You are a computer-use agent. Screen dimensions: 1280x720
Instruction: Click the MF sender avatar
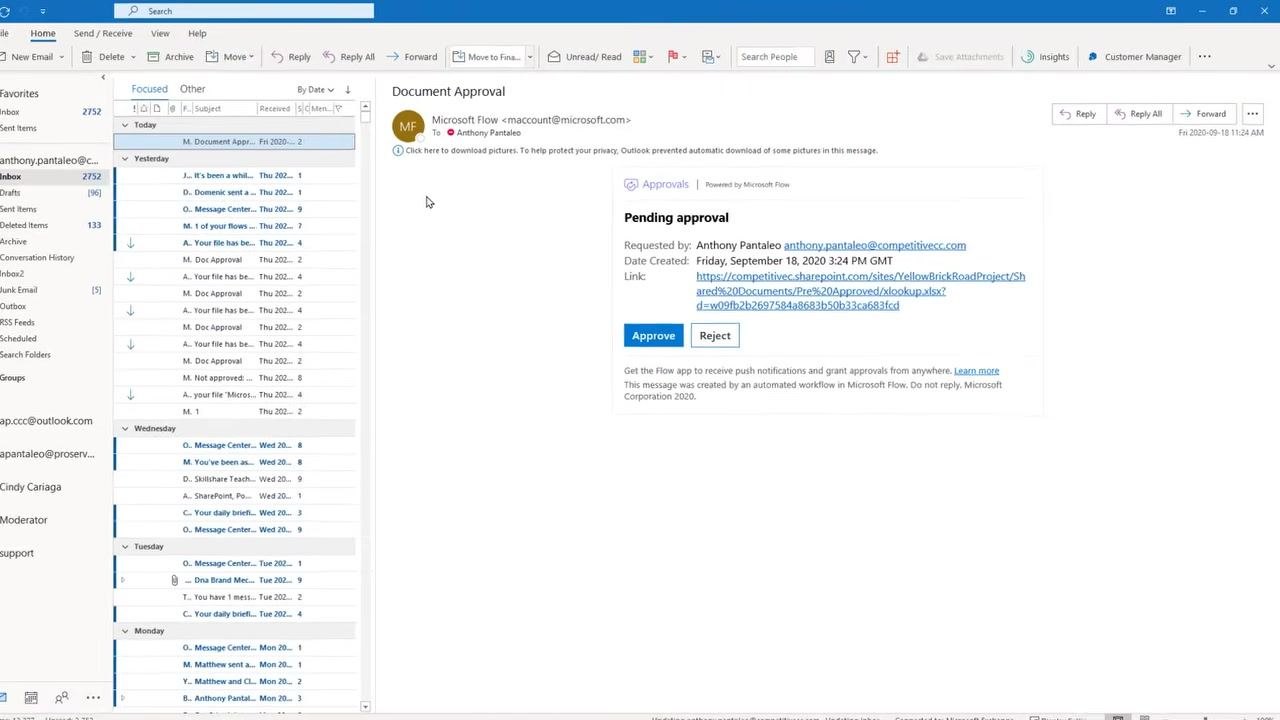(408, 126)
